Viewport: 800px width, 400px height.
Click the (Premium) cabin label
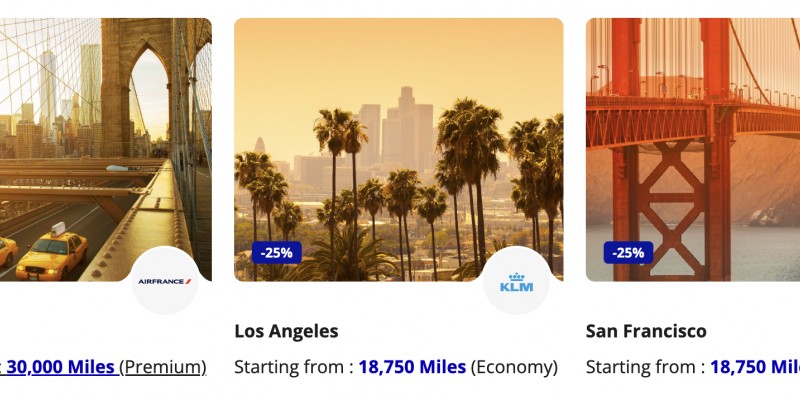163,367
